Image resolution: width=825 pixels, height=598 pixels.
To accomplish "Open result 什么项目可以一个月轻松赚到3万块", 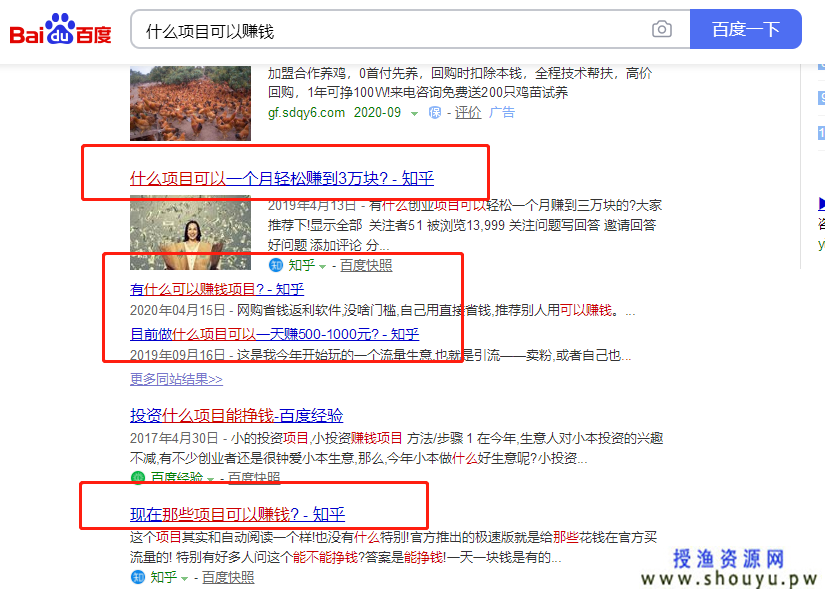I will (282, 178).
